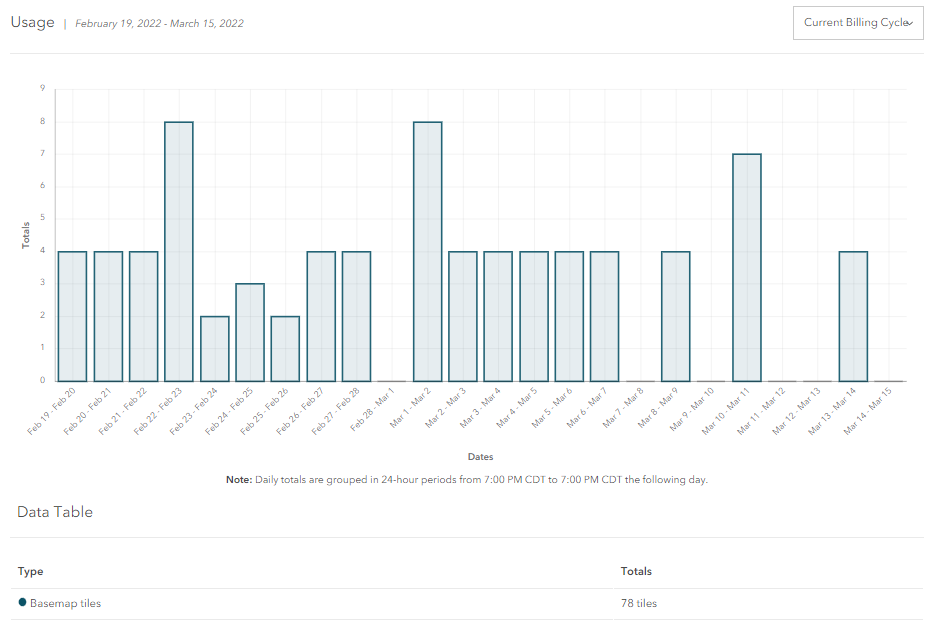Screen dimensions: 933x632
Task: Click the Feb 19 - Feb 20 bar
Action: (73, 316)
